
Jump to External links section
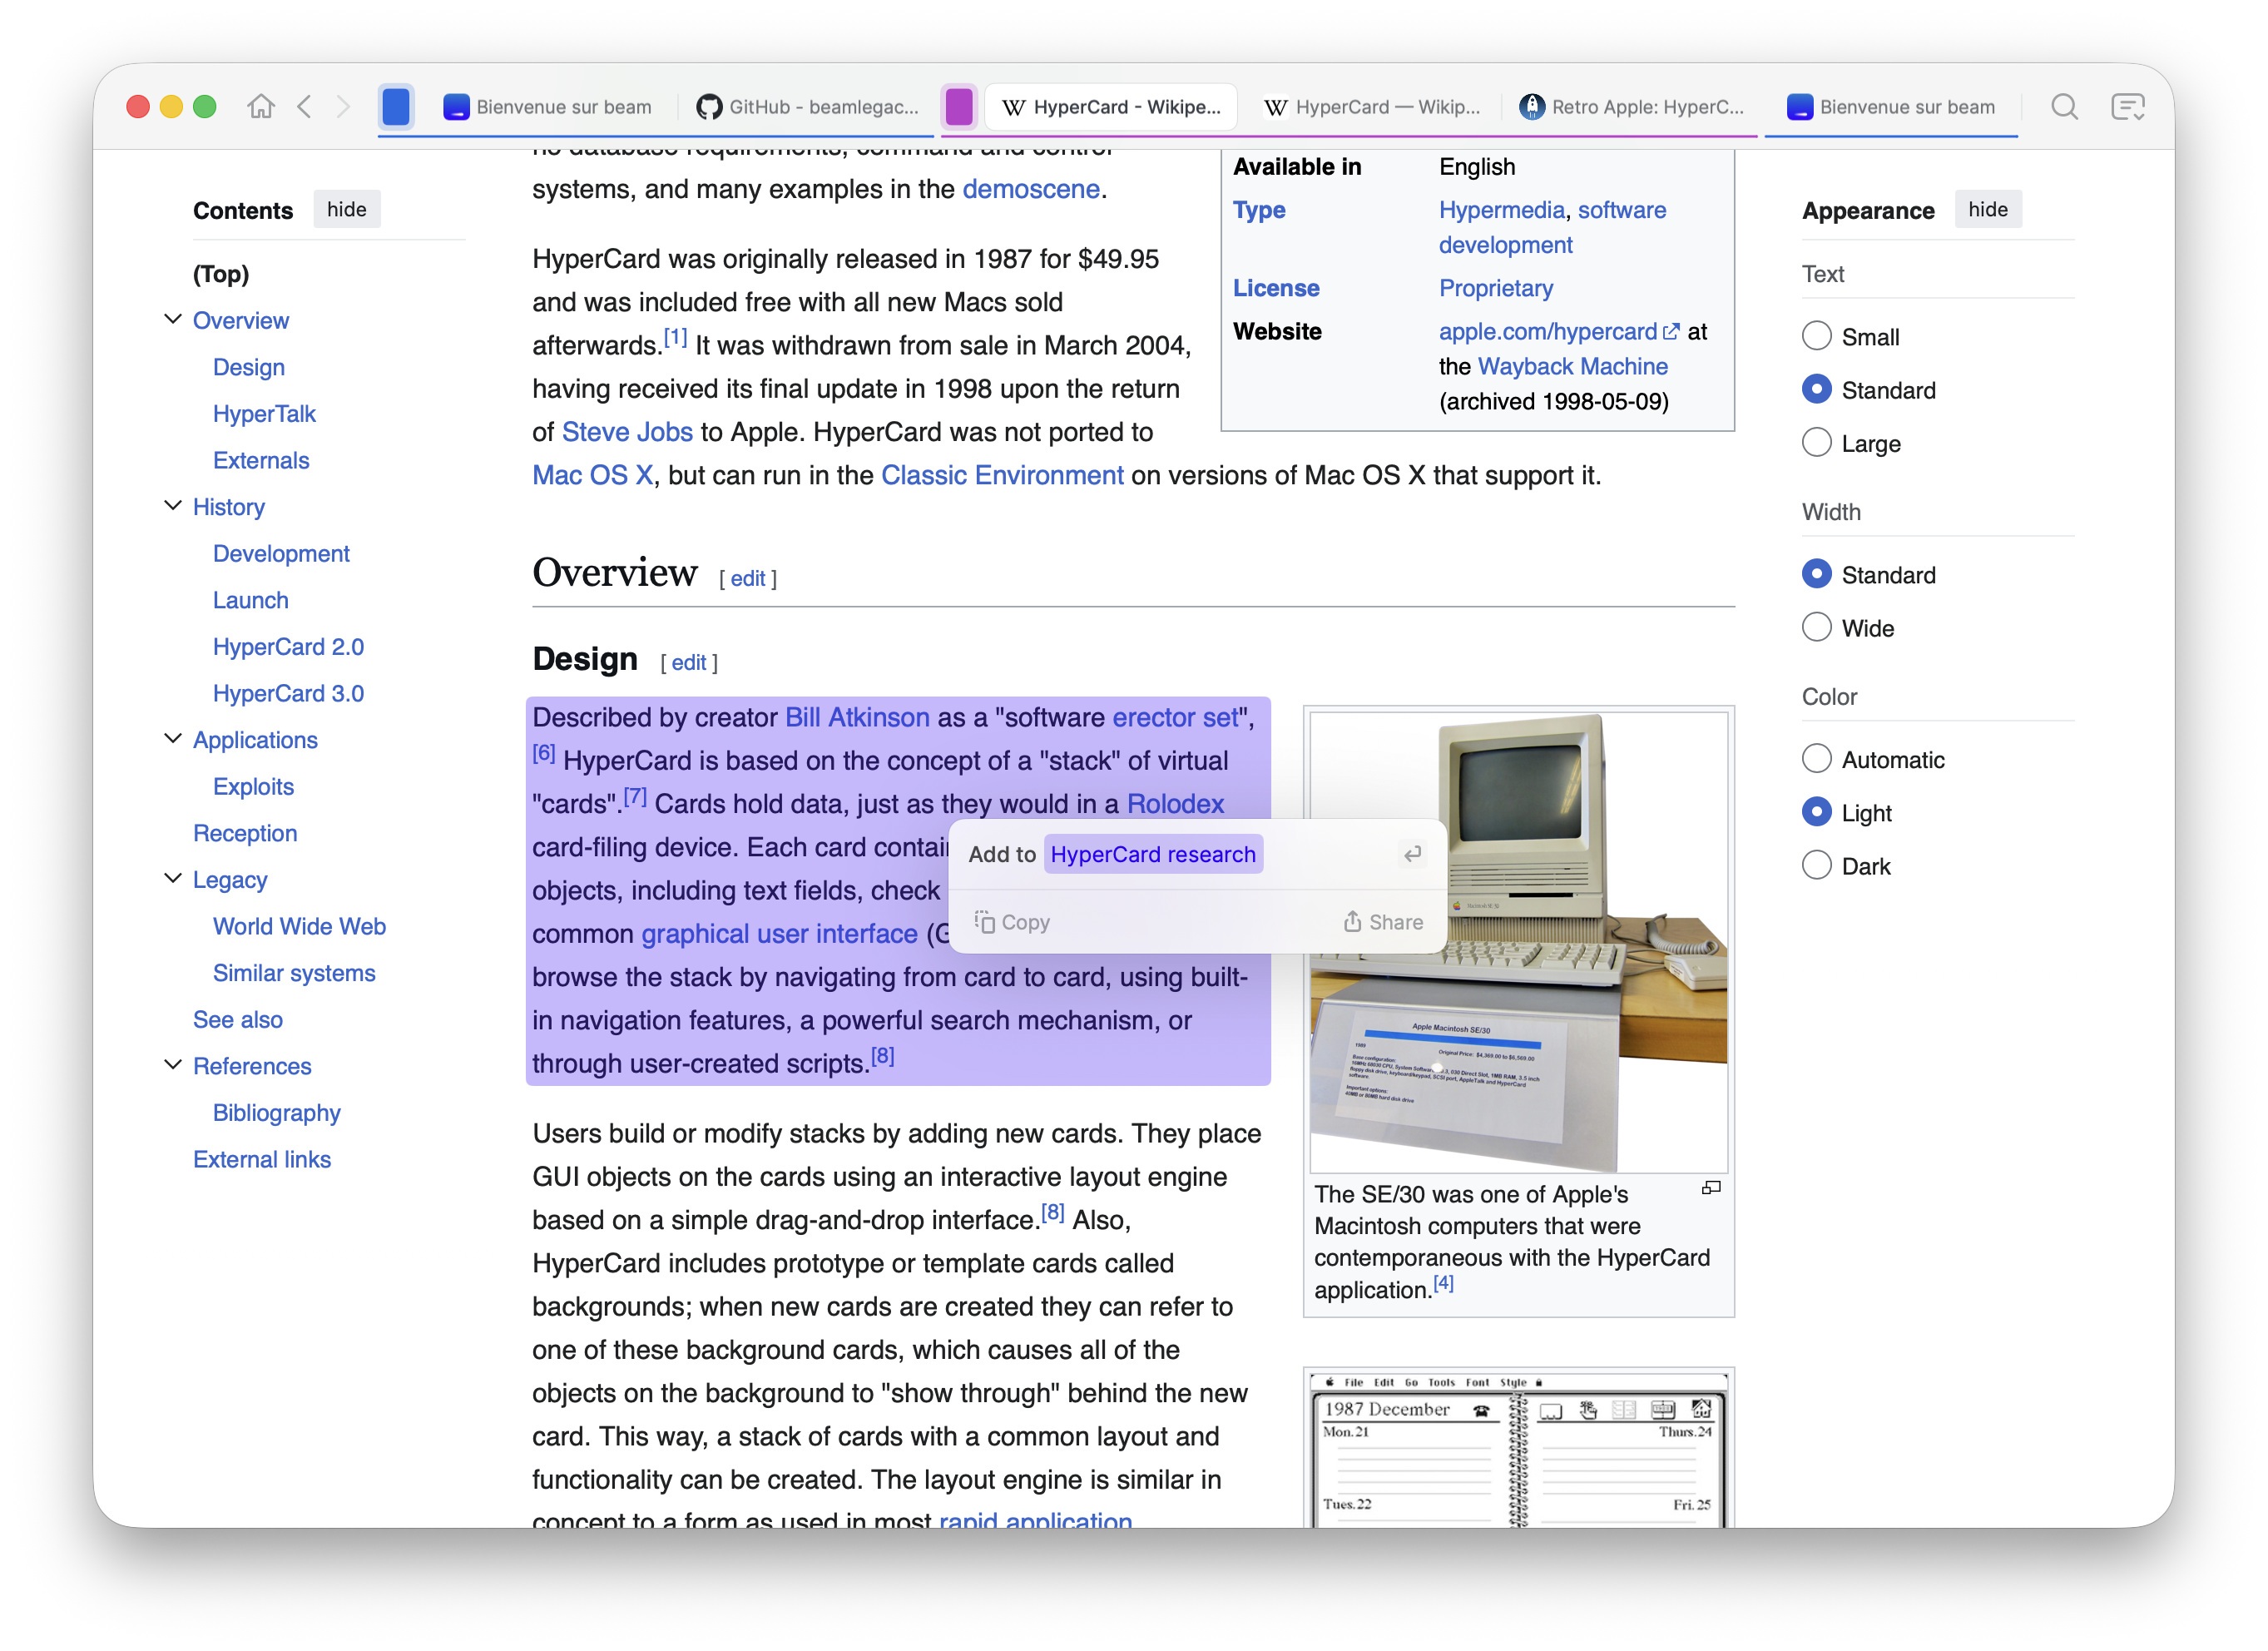tap(262, 1159)
